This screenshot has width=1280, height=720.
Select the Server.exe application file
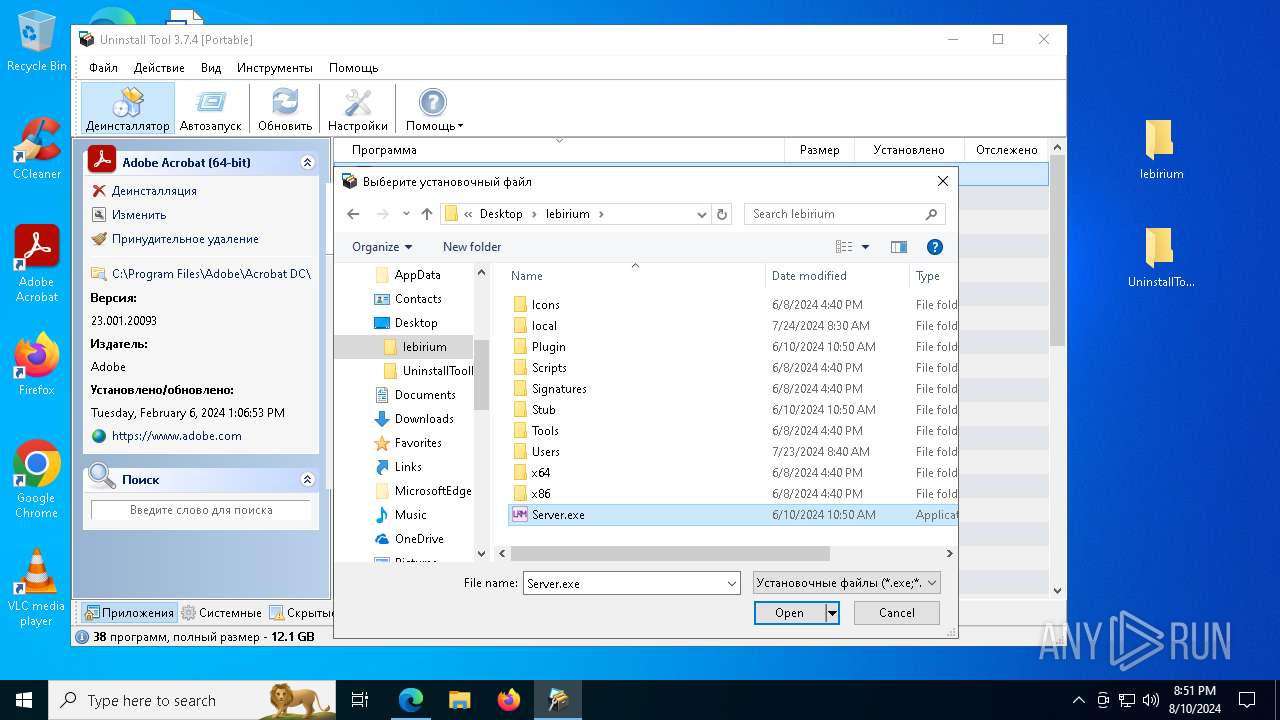tap(732, 515)
